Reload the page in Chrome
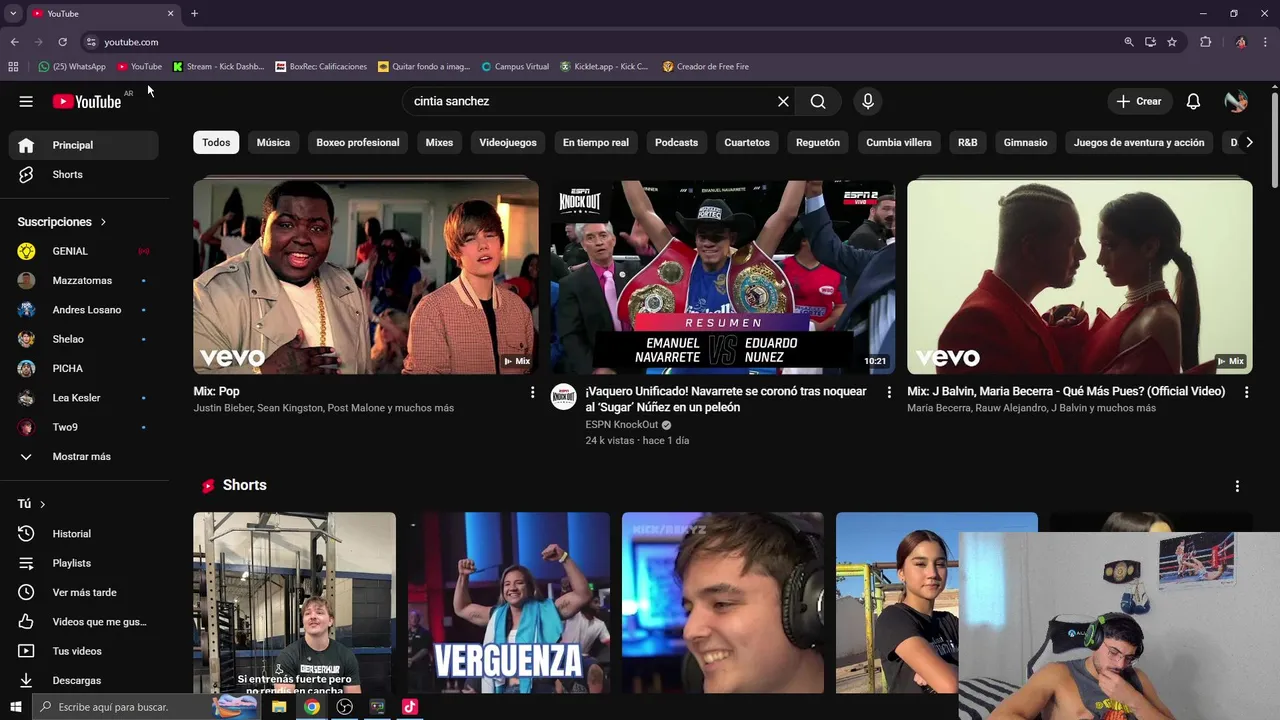This screenshot has height=720, width=1280. coord(62,42)
